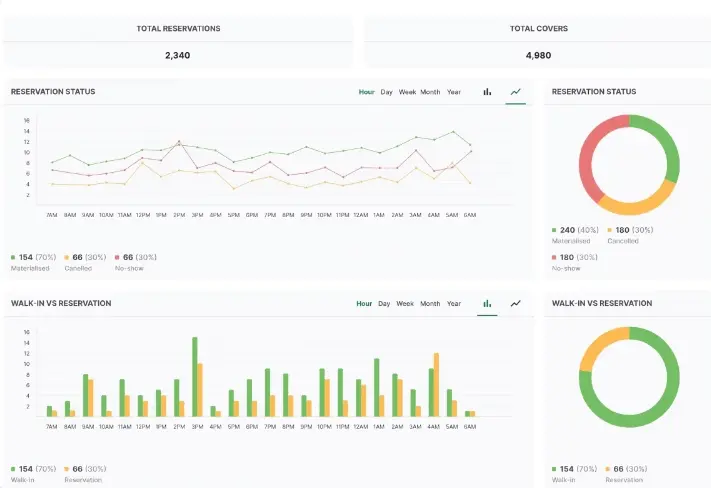
Task: Toggle No-show legend under the line chart
Action: [x=136, y=262]
